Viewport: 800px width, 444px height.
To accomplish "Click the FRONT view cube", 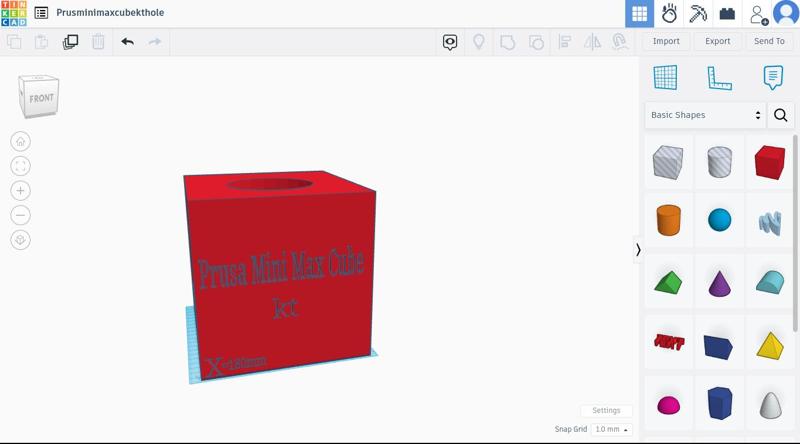I will tap(39, 96).
